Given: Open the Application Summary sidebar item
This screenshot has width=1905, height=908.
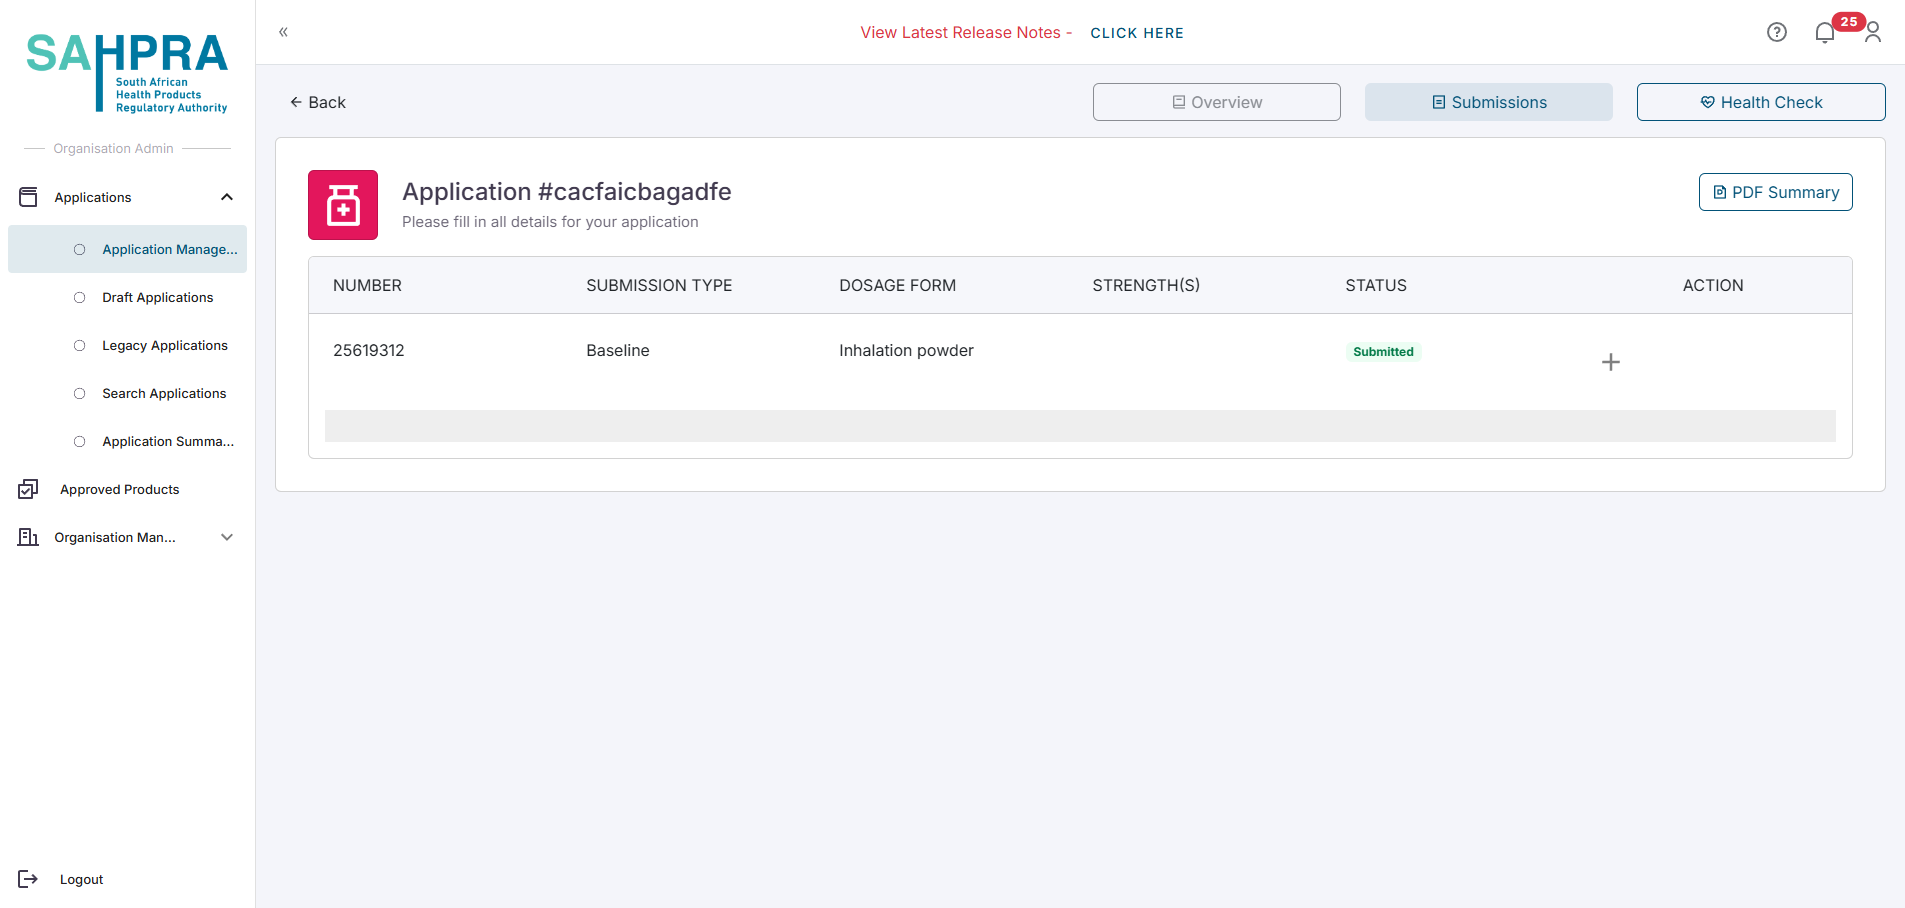Looking at the screenshot, I should (x=167, y=442).
